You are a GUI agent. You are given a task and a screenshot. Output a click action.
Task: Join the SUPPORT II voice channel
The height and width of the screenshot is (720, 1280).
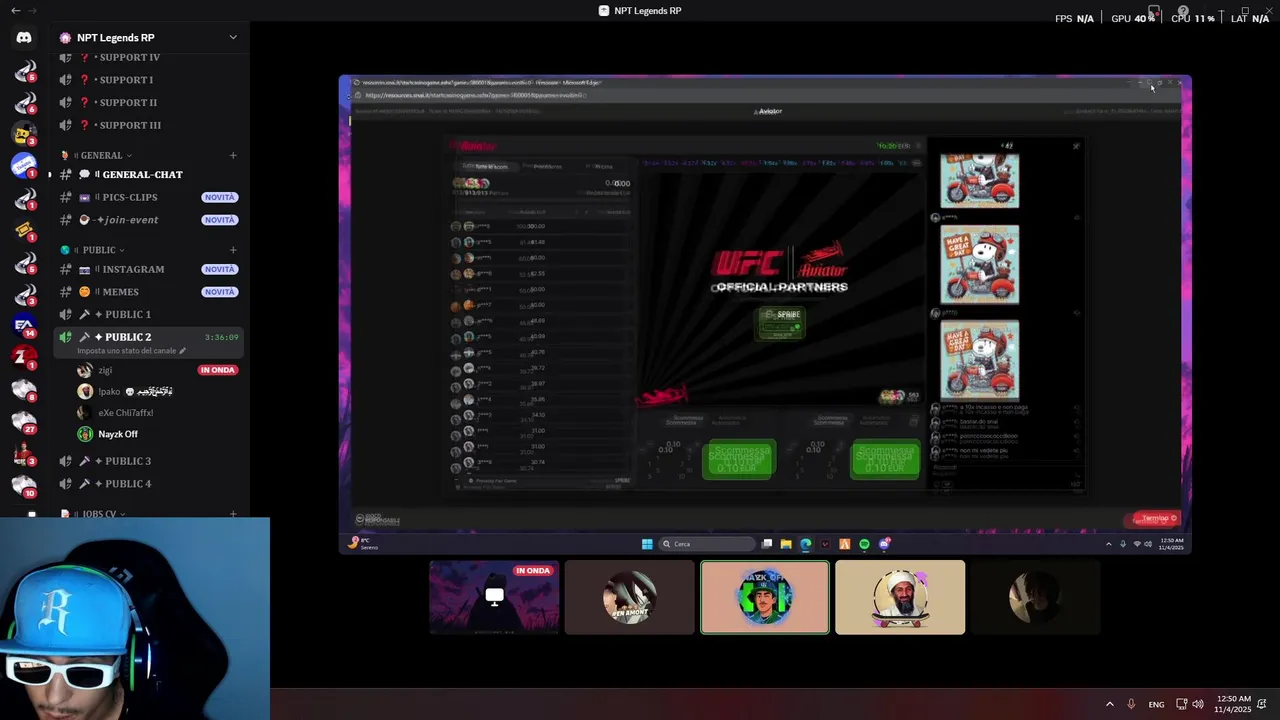coord(149,102)
